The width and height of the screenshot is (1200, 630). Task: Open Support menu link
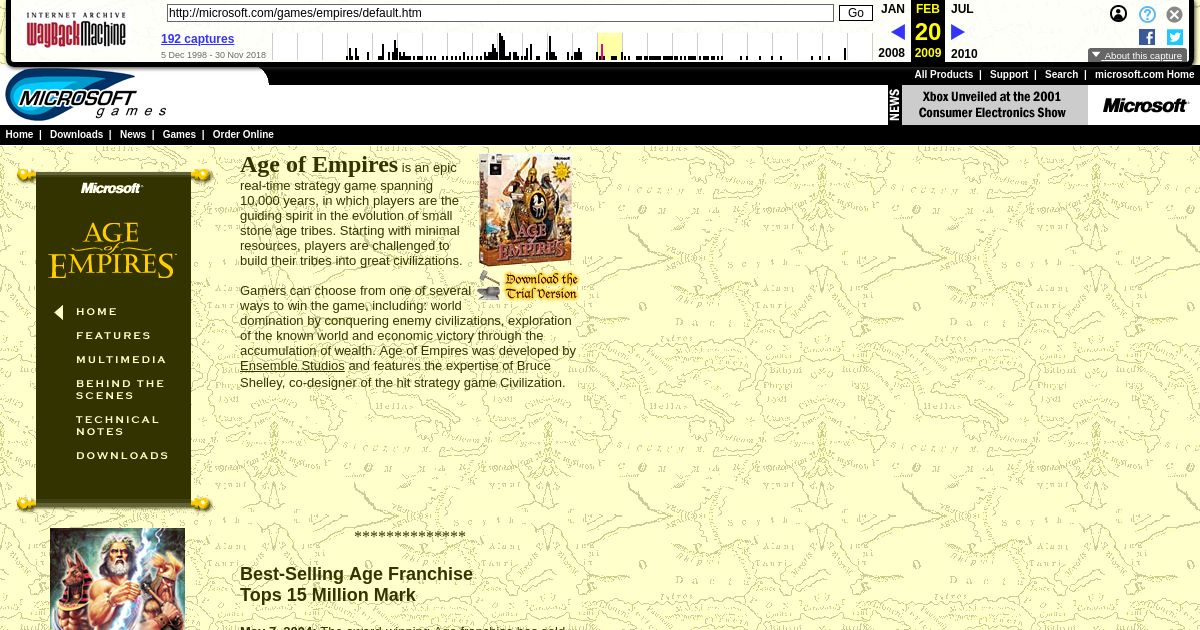1009,75
